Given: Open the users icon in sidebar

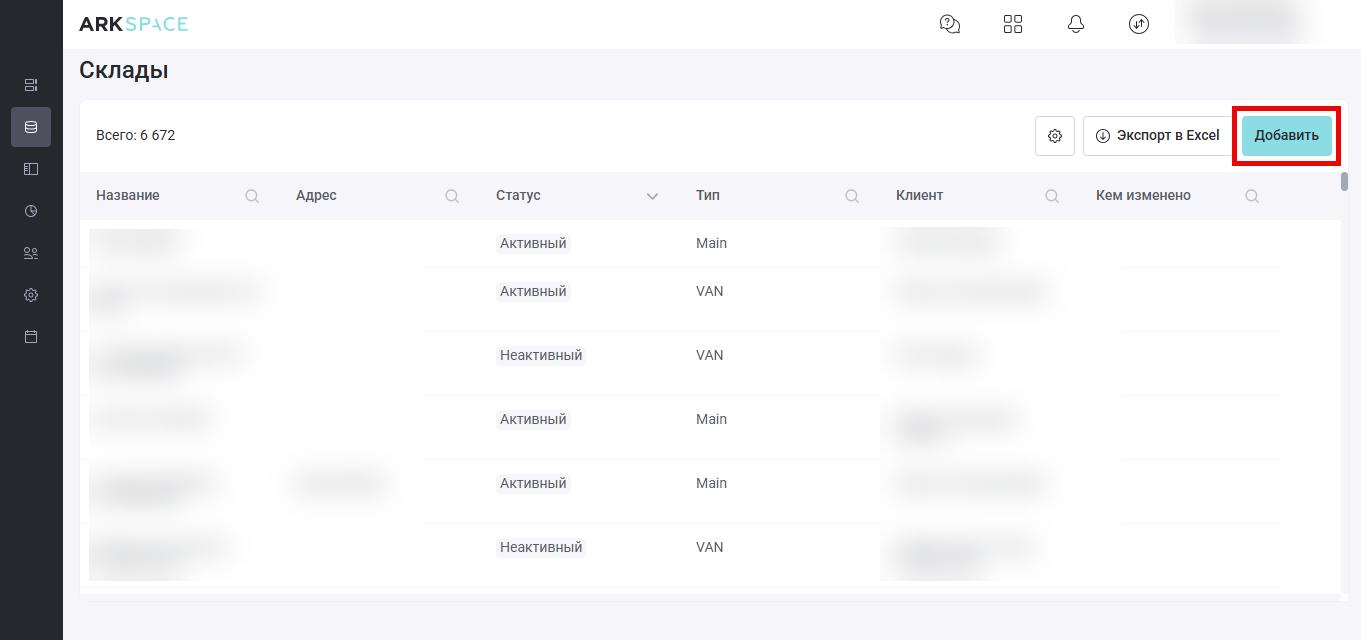Looking at the screenshot, I should pyautogui.click(x=31, y=253).
